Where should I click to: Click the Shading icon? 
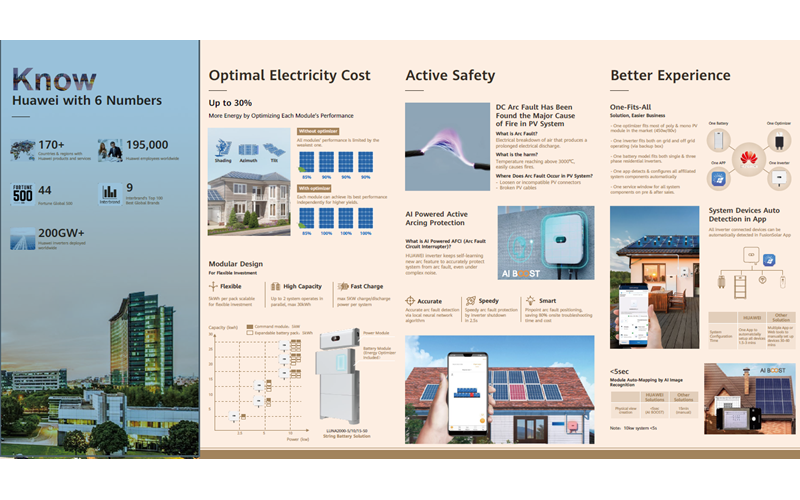223,148
